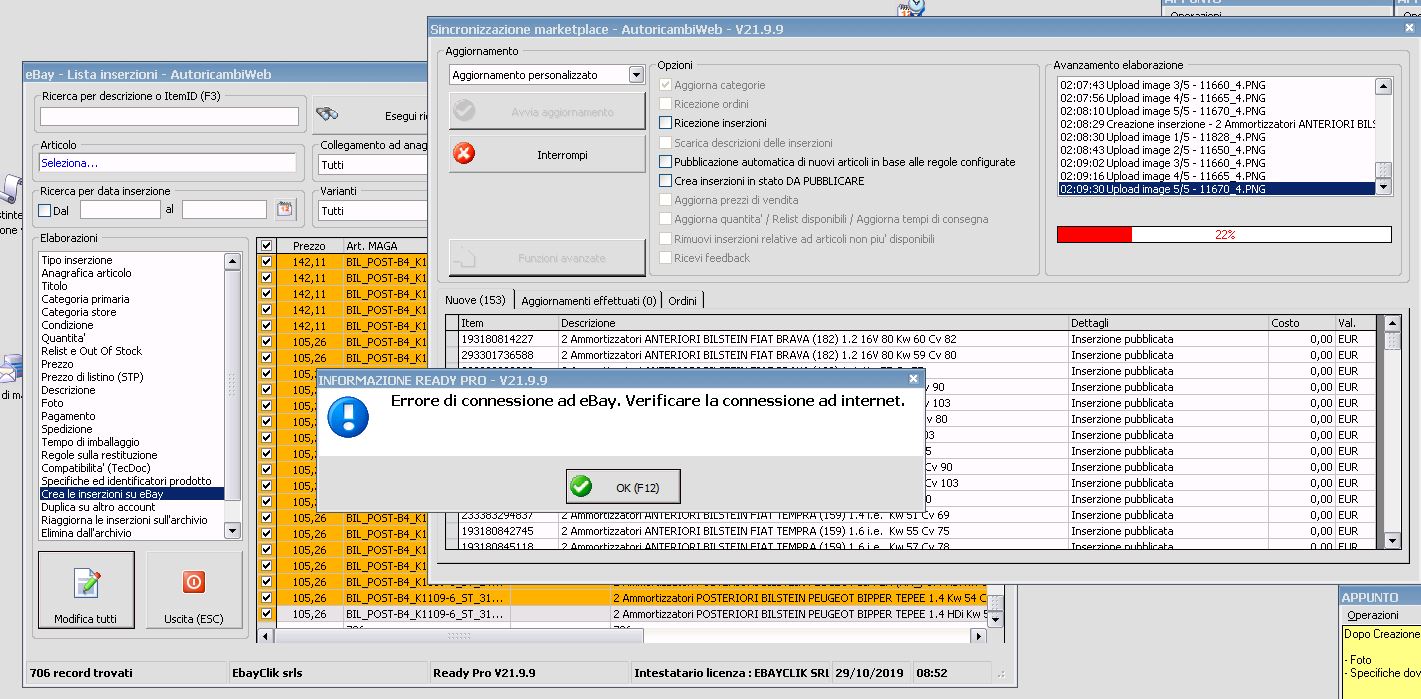Select Tipo inserzione in Elaborazioni list
The image size is (1421, 699).
coord(77,260)
